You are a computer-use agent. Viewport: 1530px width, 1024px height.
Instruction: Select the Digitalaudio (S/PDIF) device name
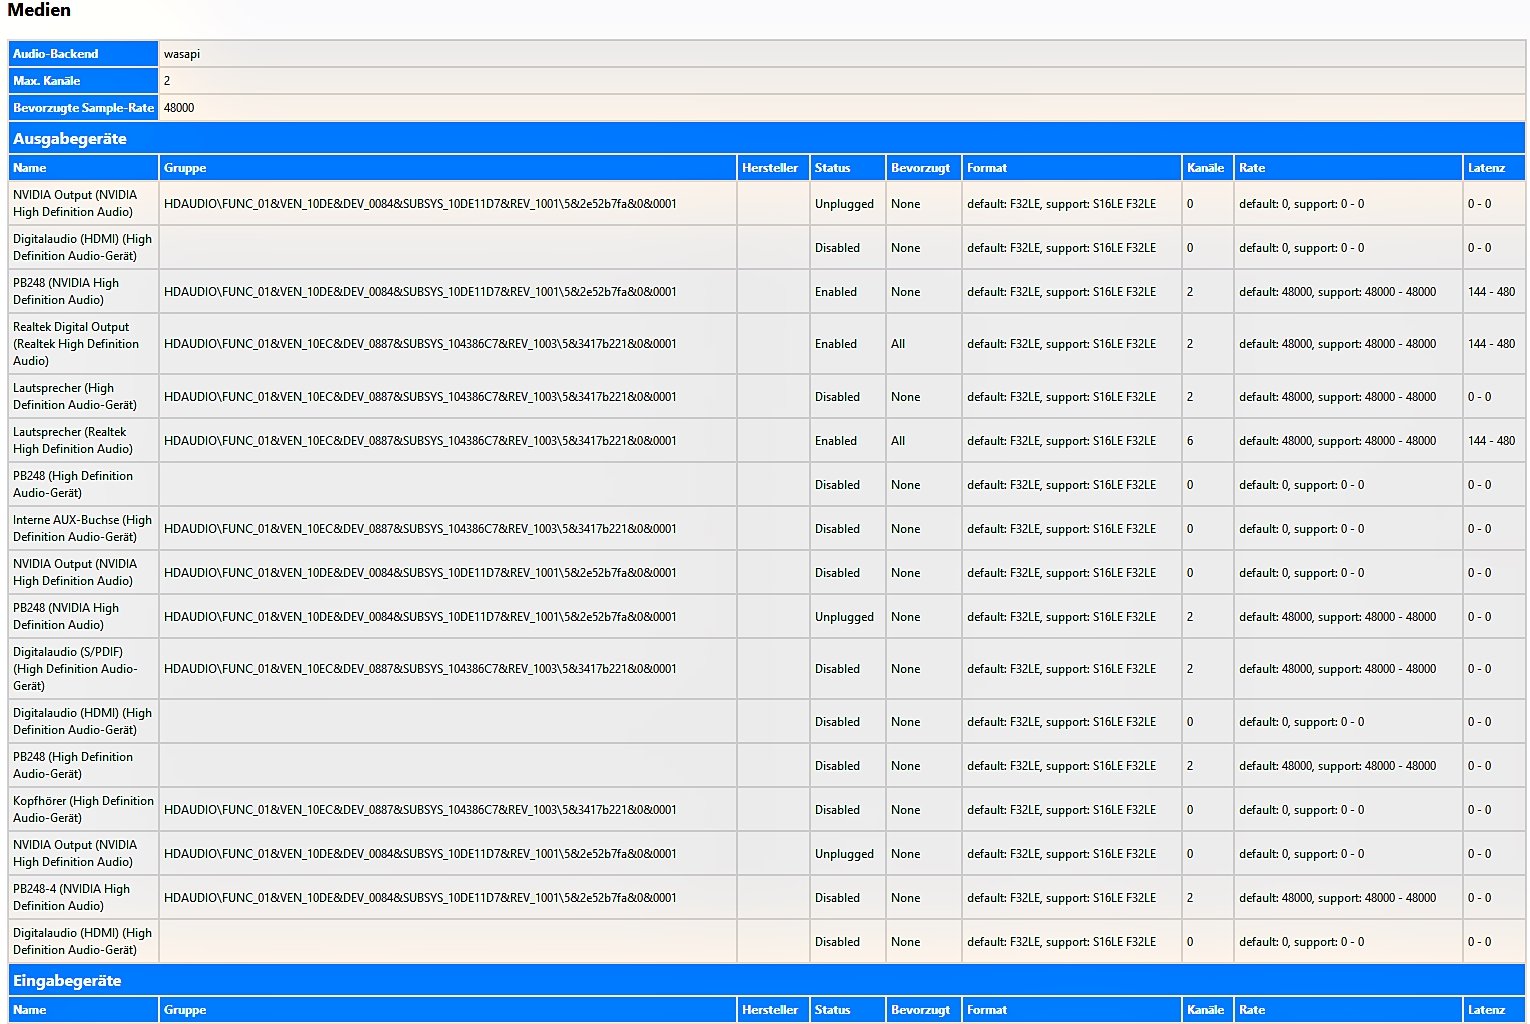(76, 669)
